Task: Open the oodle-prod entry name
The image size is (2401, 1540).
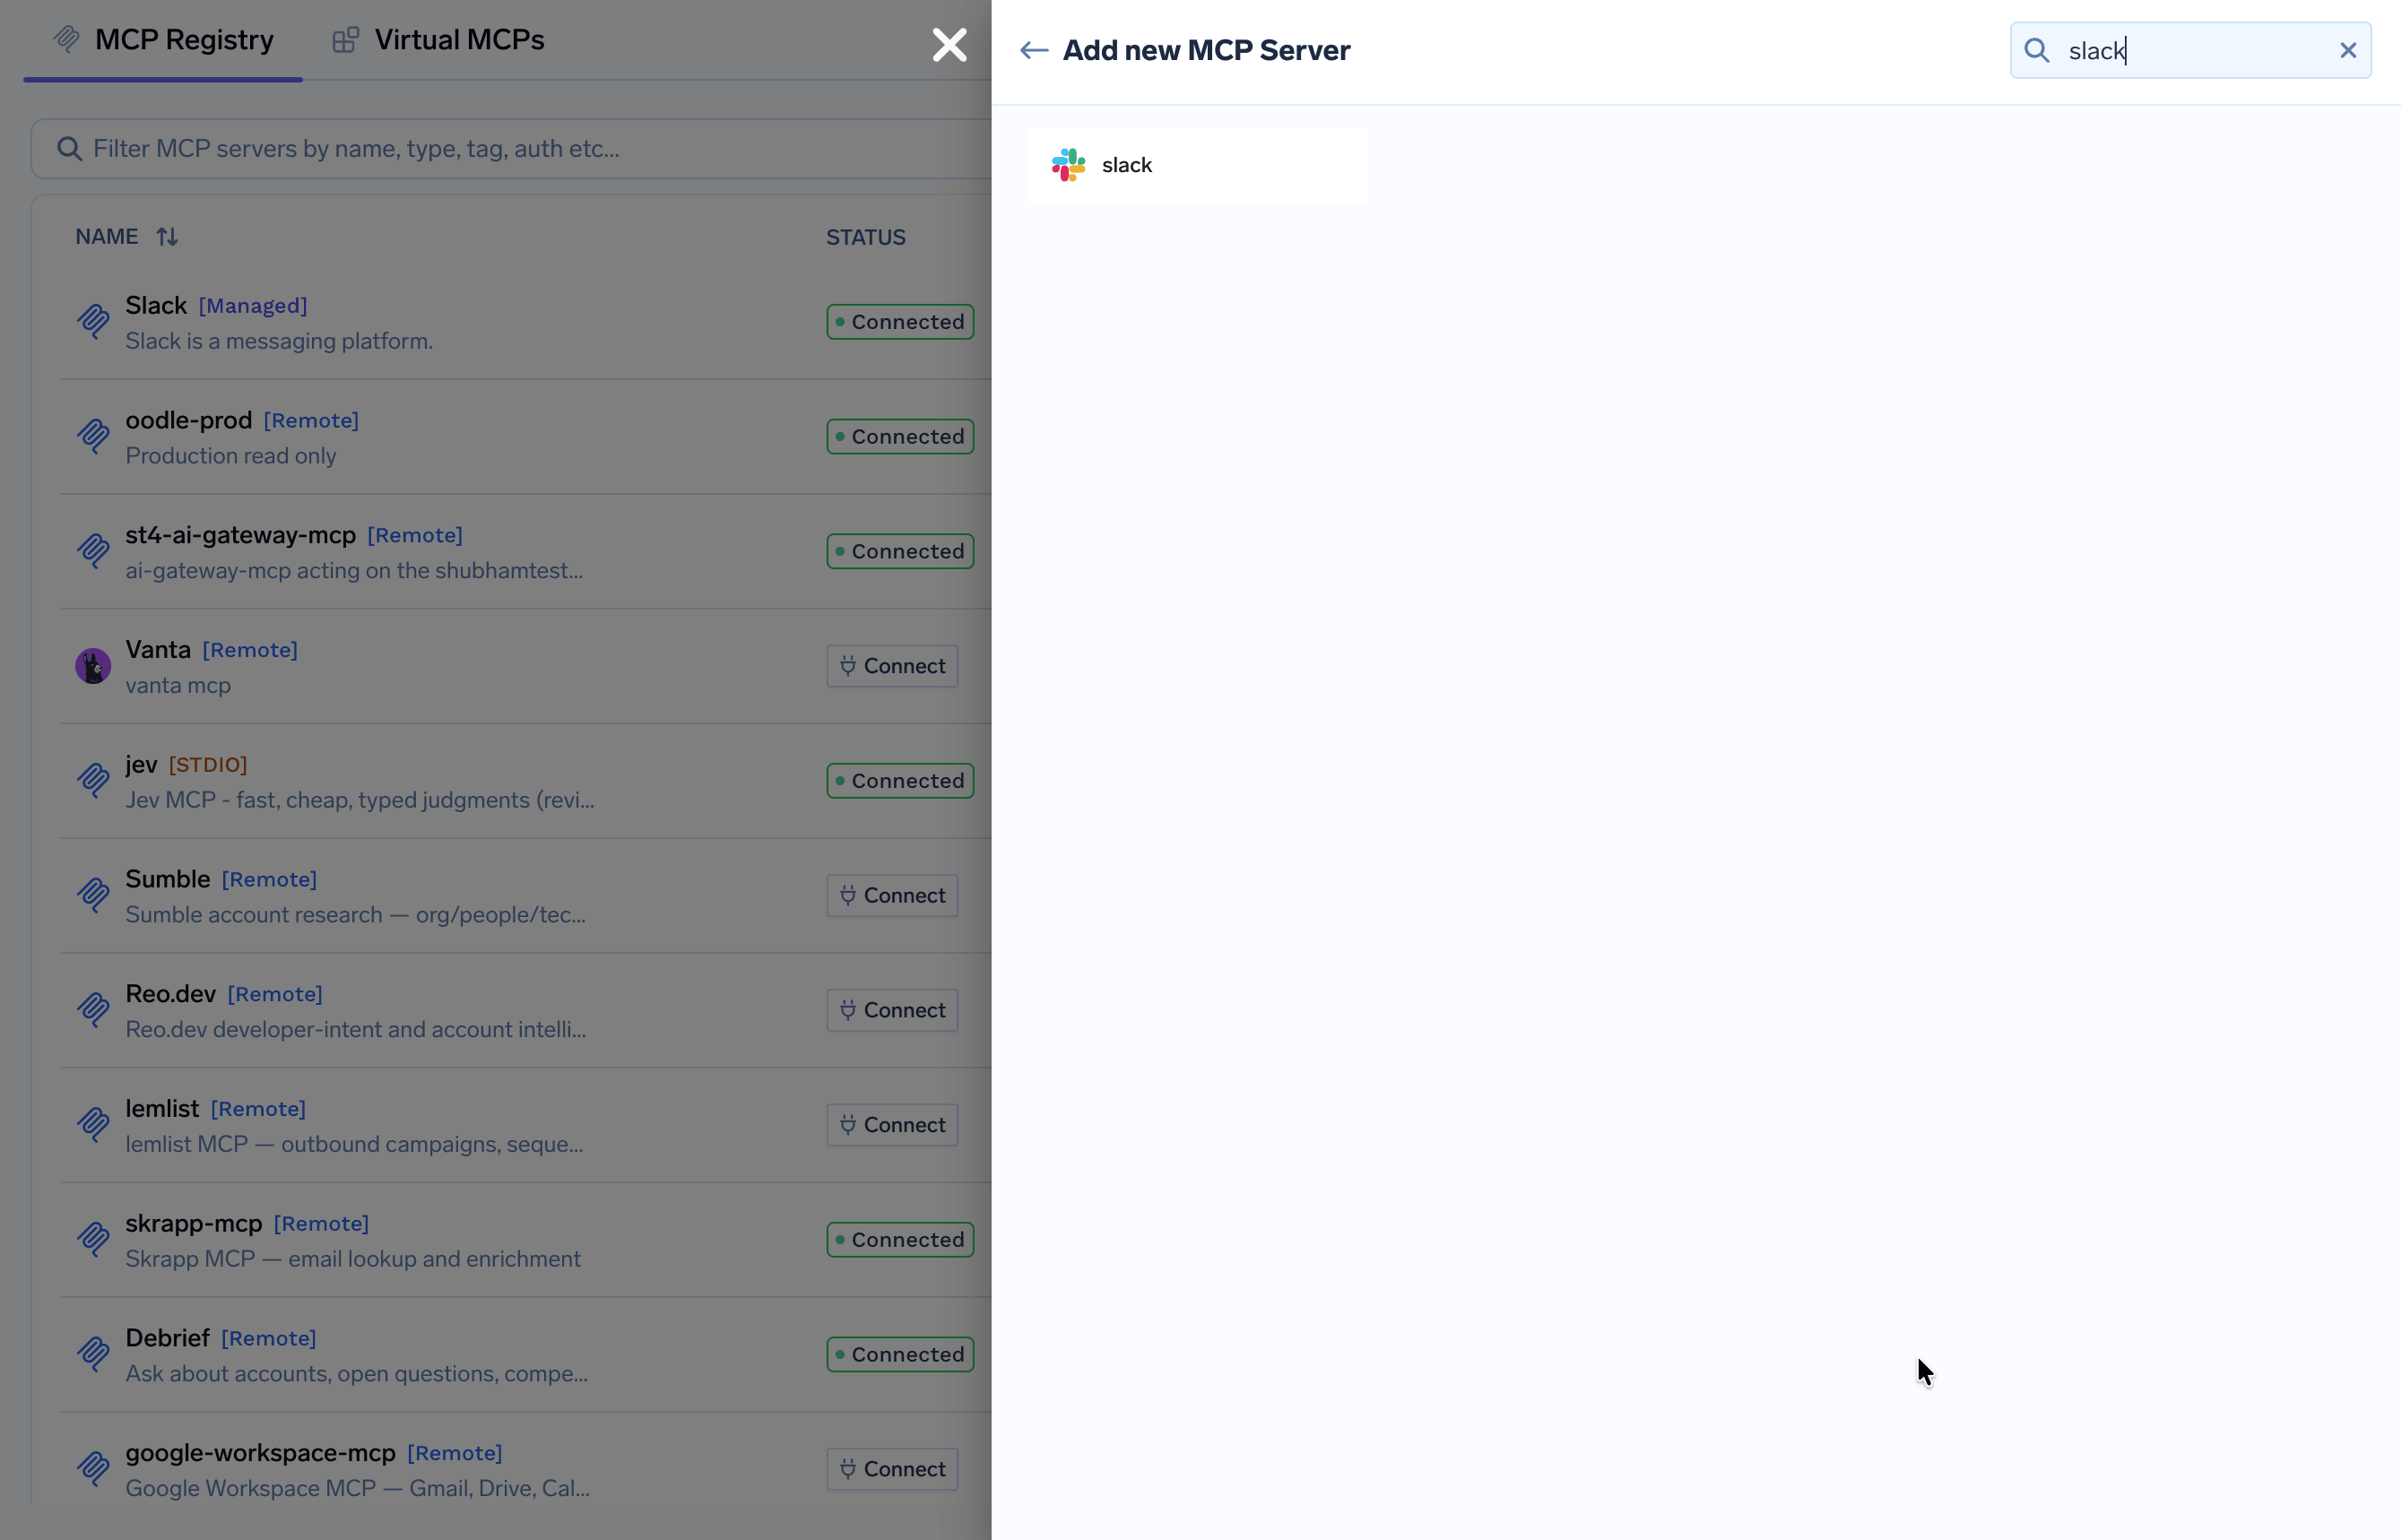Action: [x=188, y=420]
